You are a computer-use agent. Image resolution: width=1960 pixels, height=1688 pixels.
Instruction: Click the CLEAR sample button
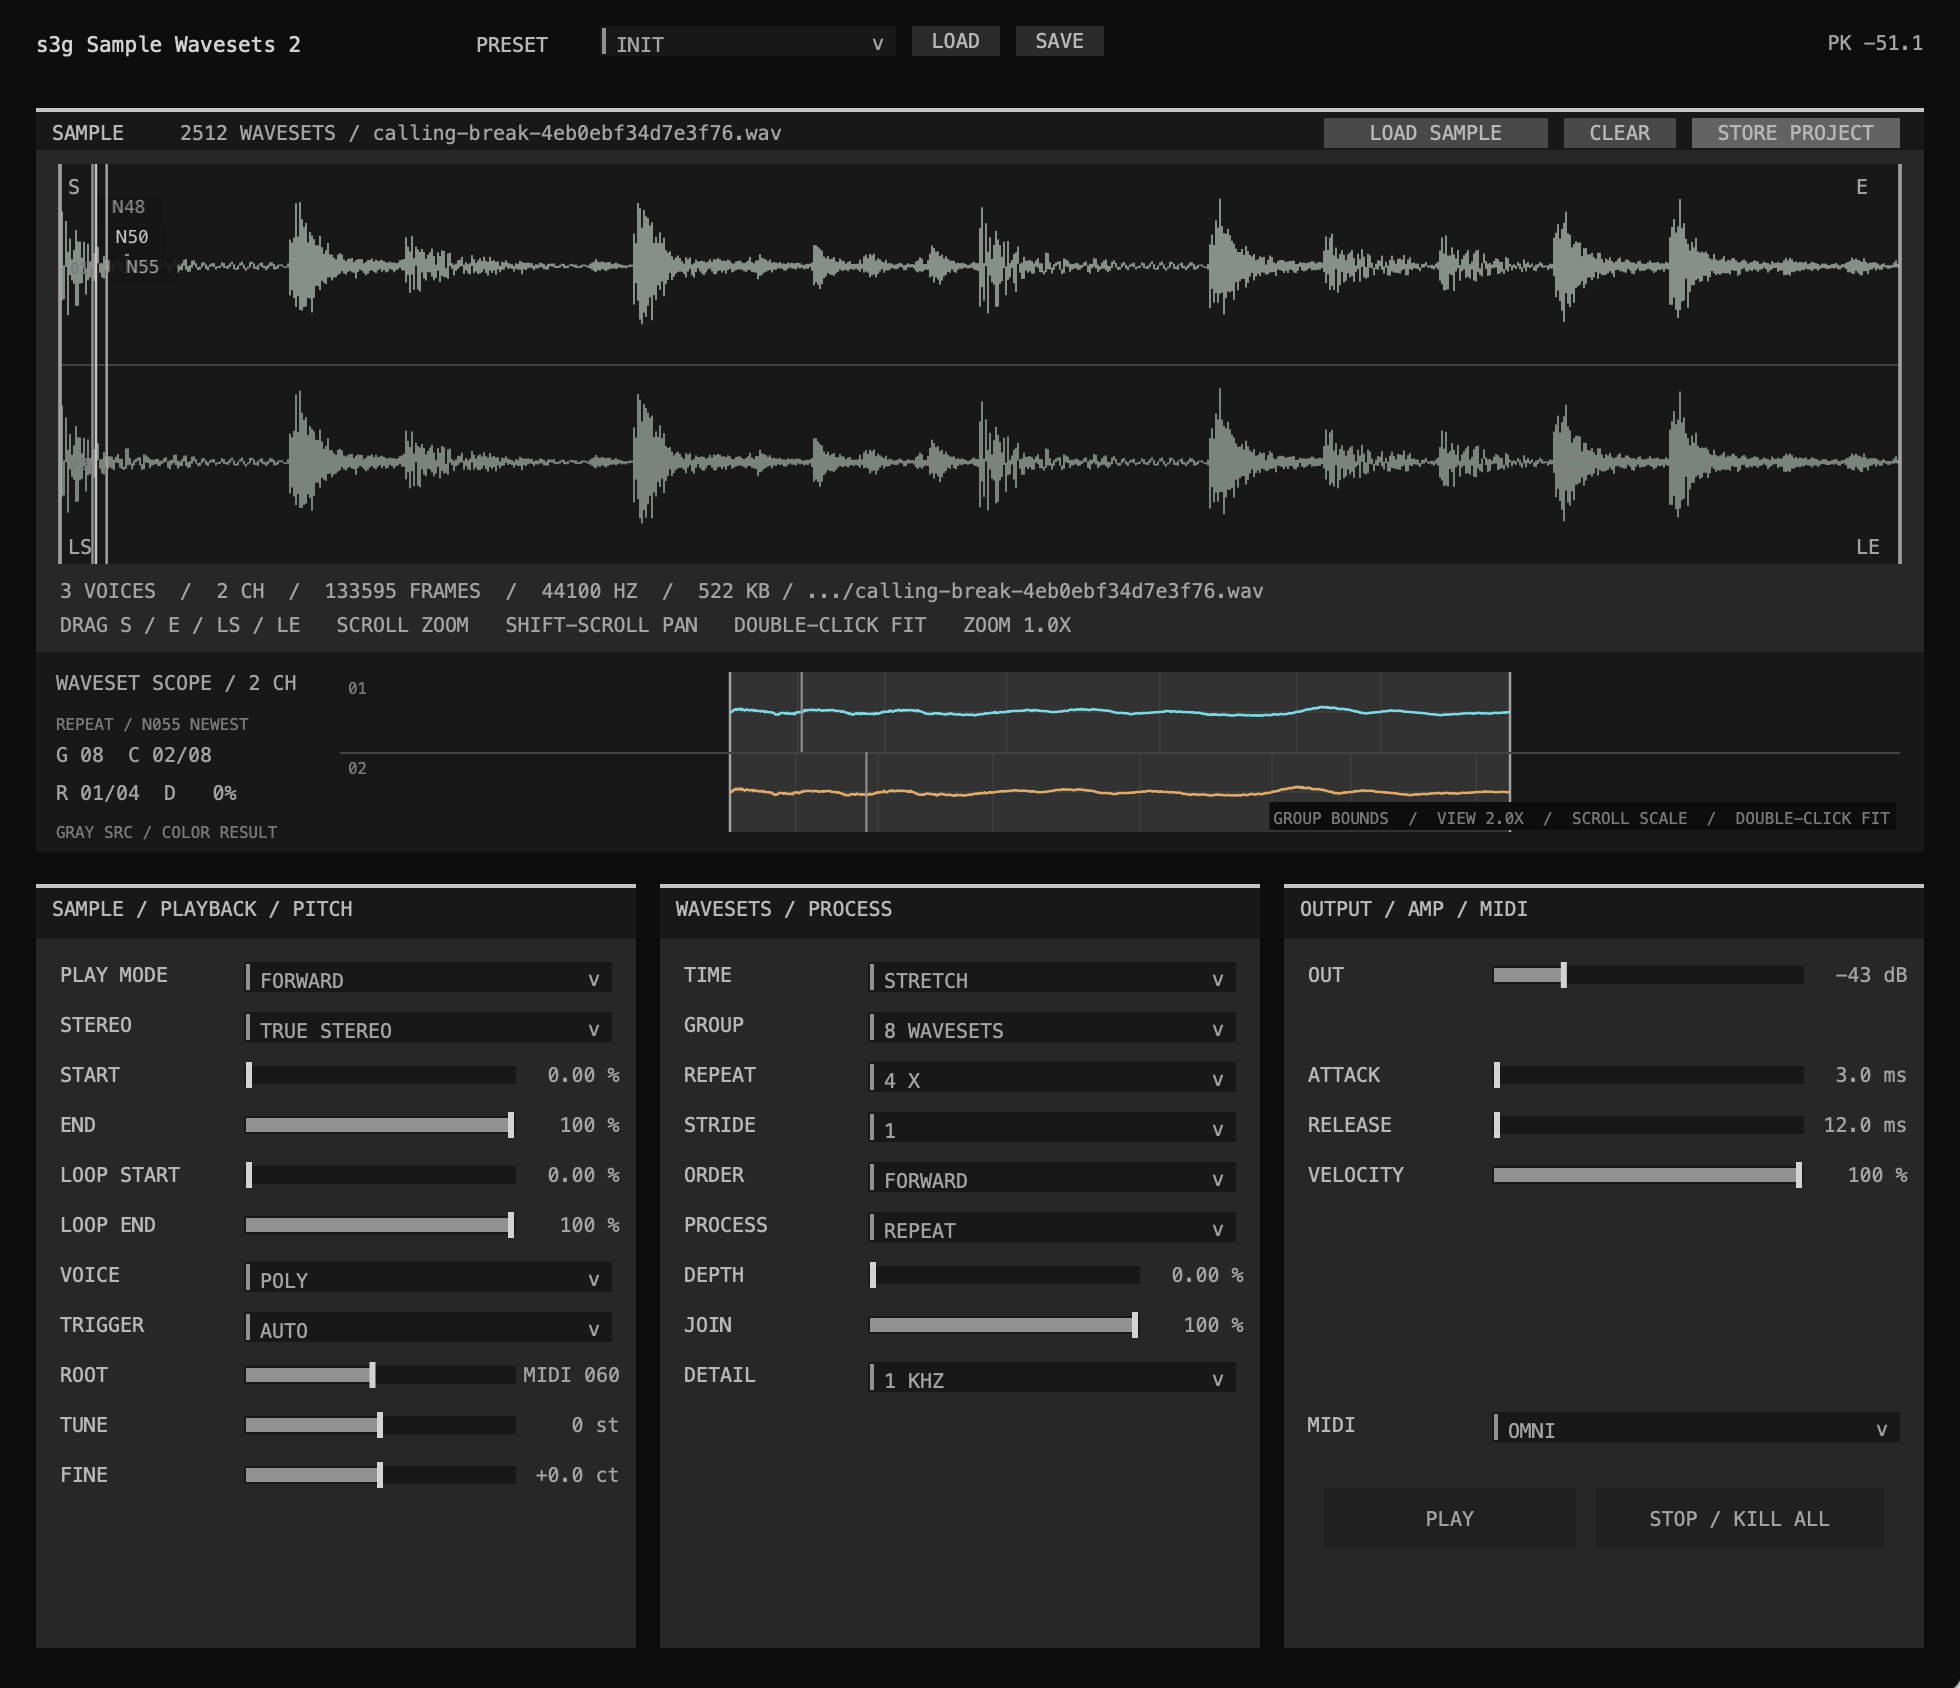click(x=1619, y=133)
